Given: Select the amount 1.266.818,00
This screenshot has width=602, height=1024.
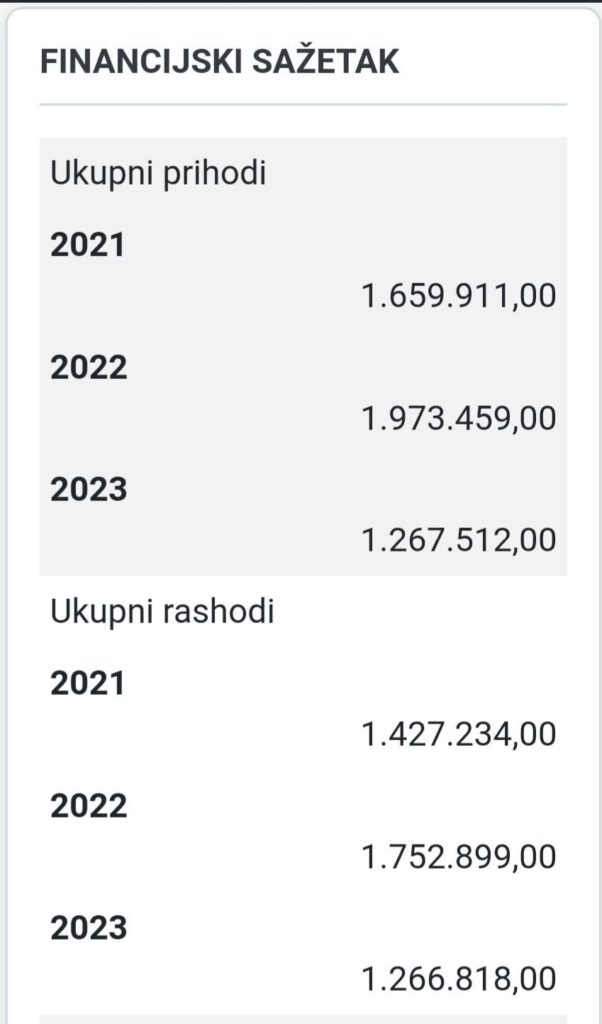Looking at the screenshot, I should click(x=459, y=979).
